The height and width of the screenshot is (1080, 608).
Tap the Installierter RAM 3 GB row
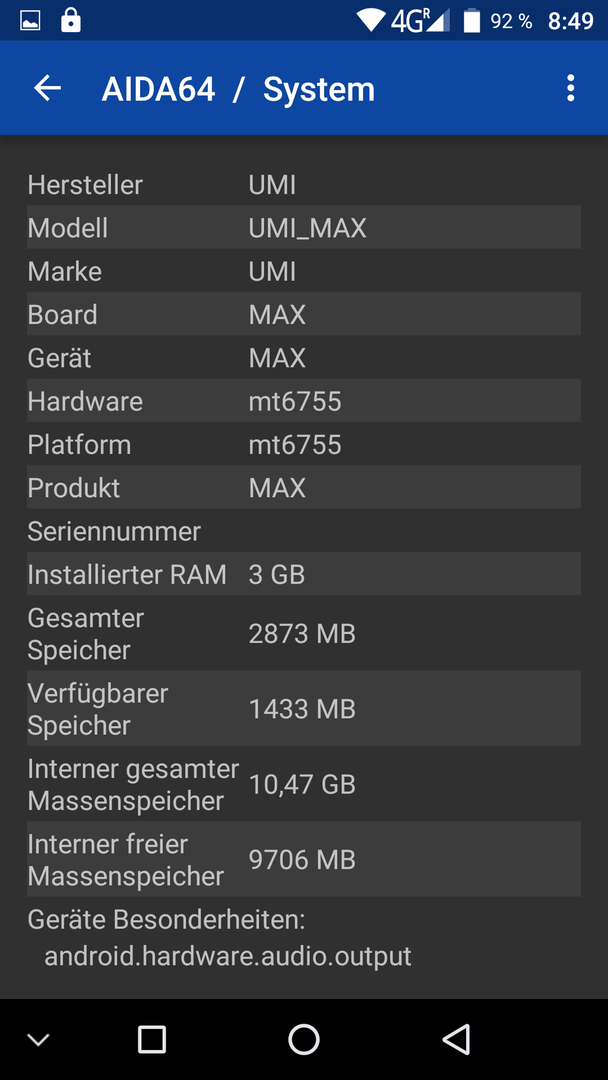pyautogui.click(x=304, y=574)
